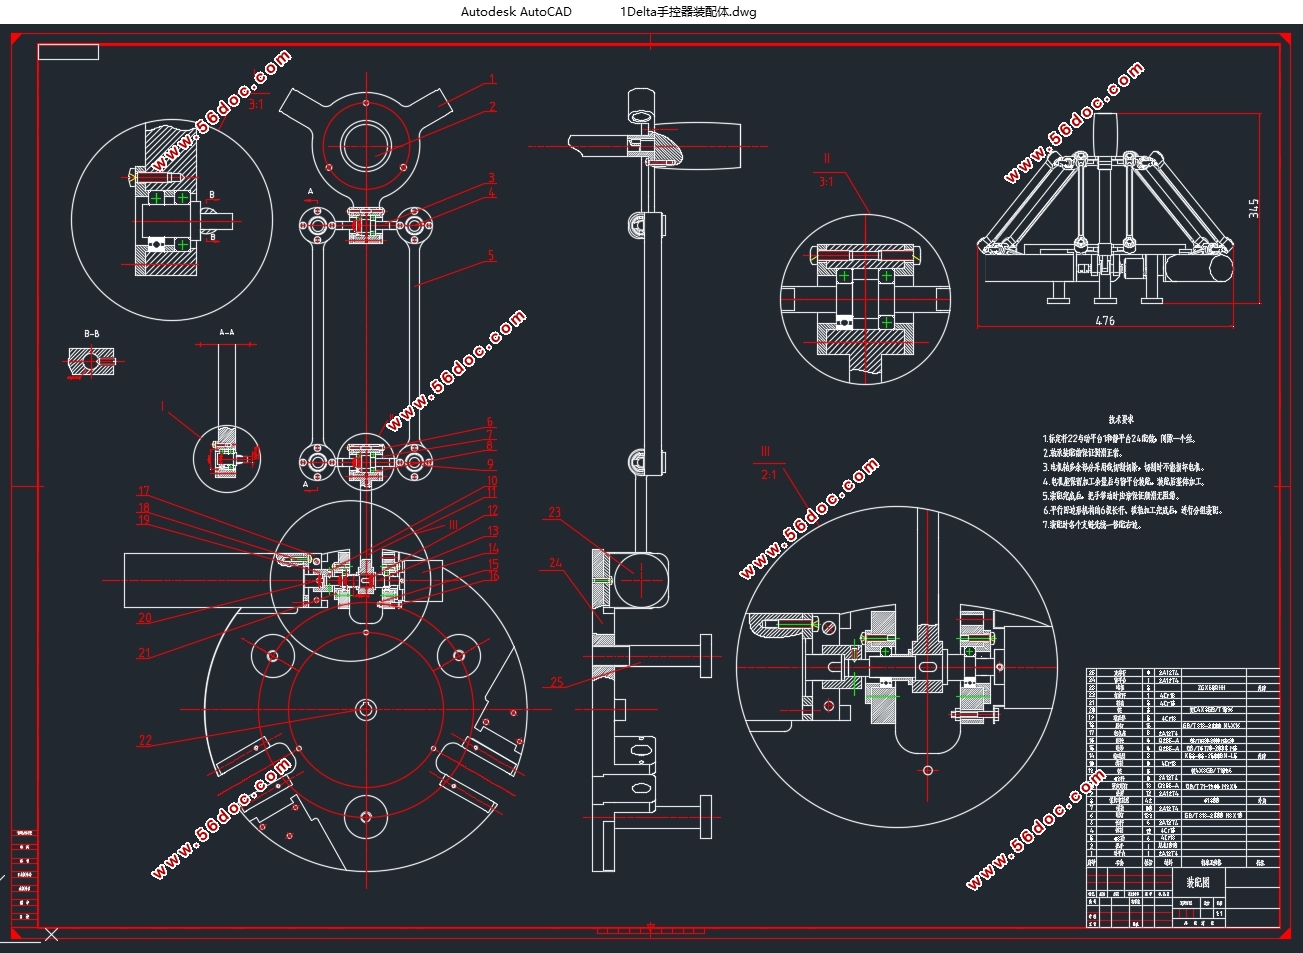The width and height of the screenshot is (1303, 953).
Task: Select the "装配图" title block text
Action: [1197, 883]
